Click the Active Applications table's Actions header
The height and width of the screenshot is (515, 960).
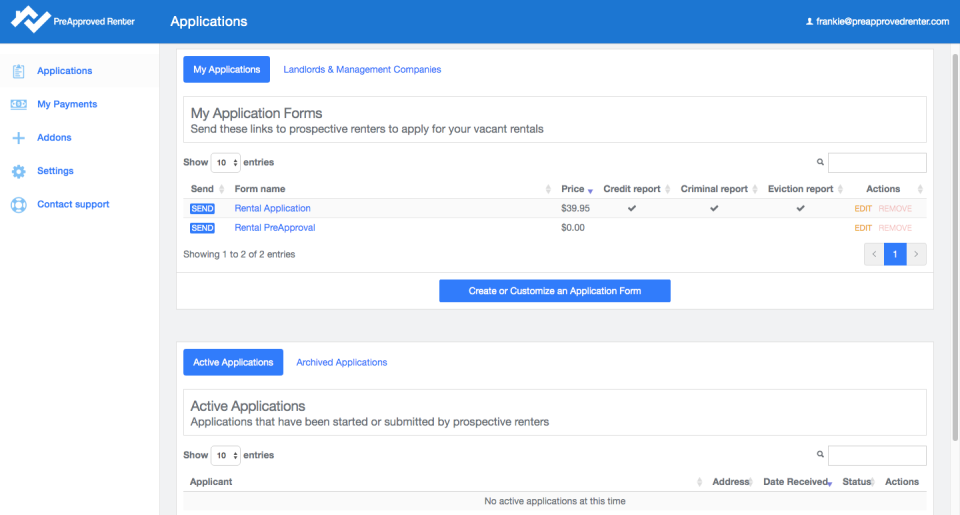902,482
